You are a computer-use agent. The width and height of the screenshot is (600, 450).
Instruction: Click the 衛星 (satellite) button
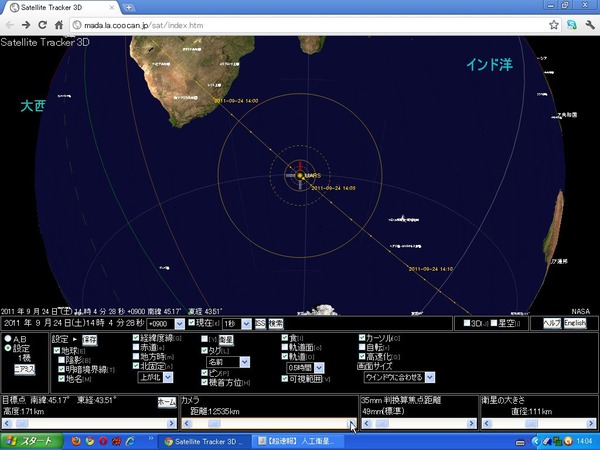pos(226,340)
